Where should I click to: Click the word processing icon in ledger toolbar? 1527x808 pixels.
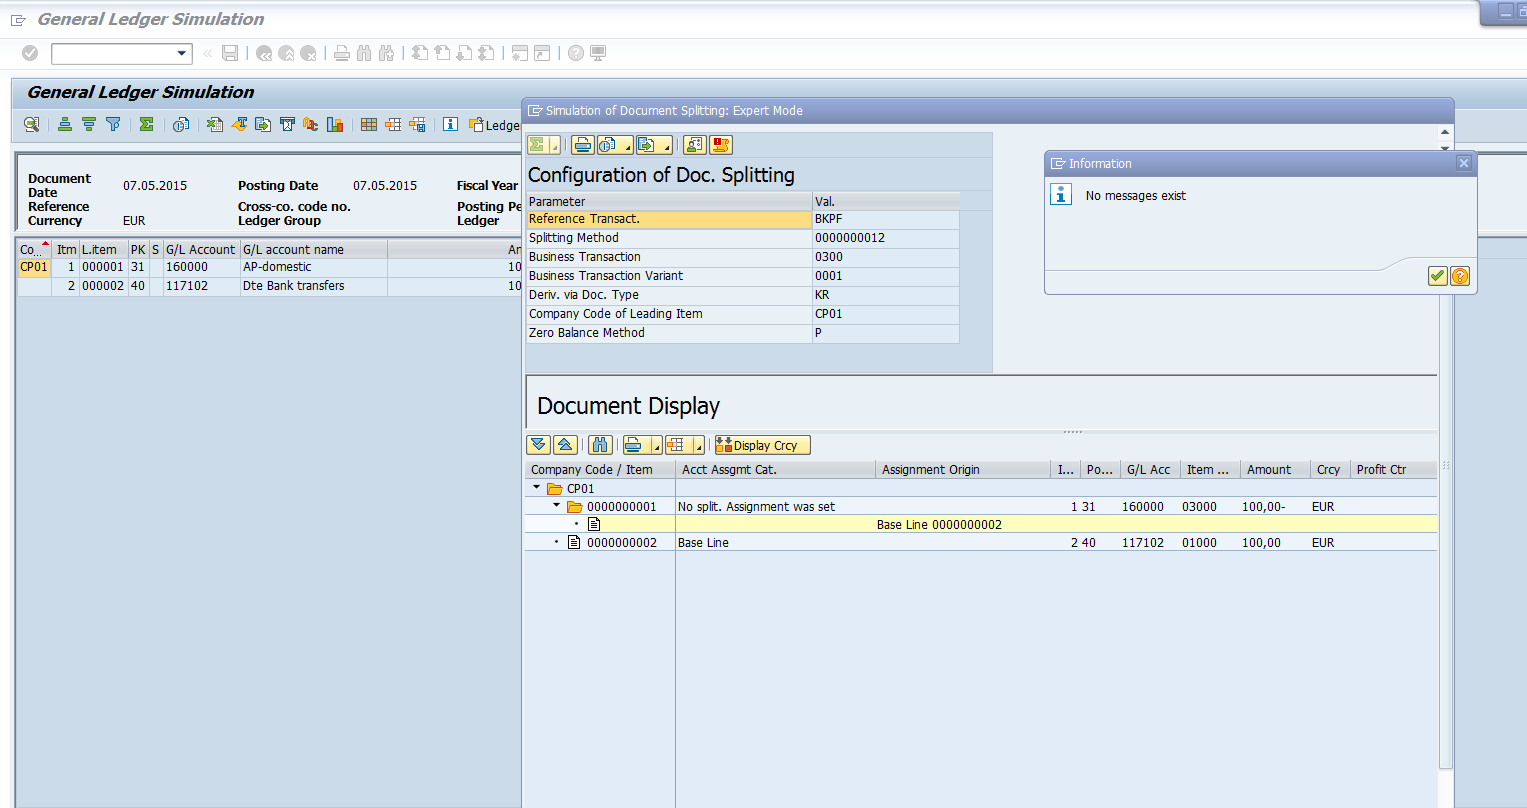pyautogui.click(x=239, y=125)
